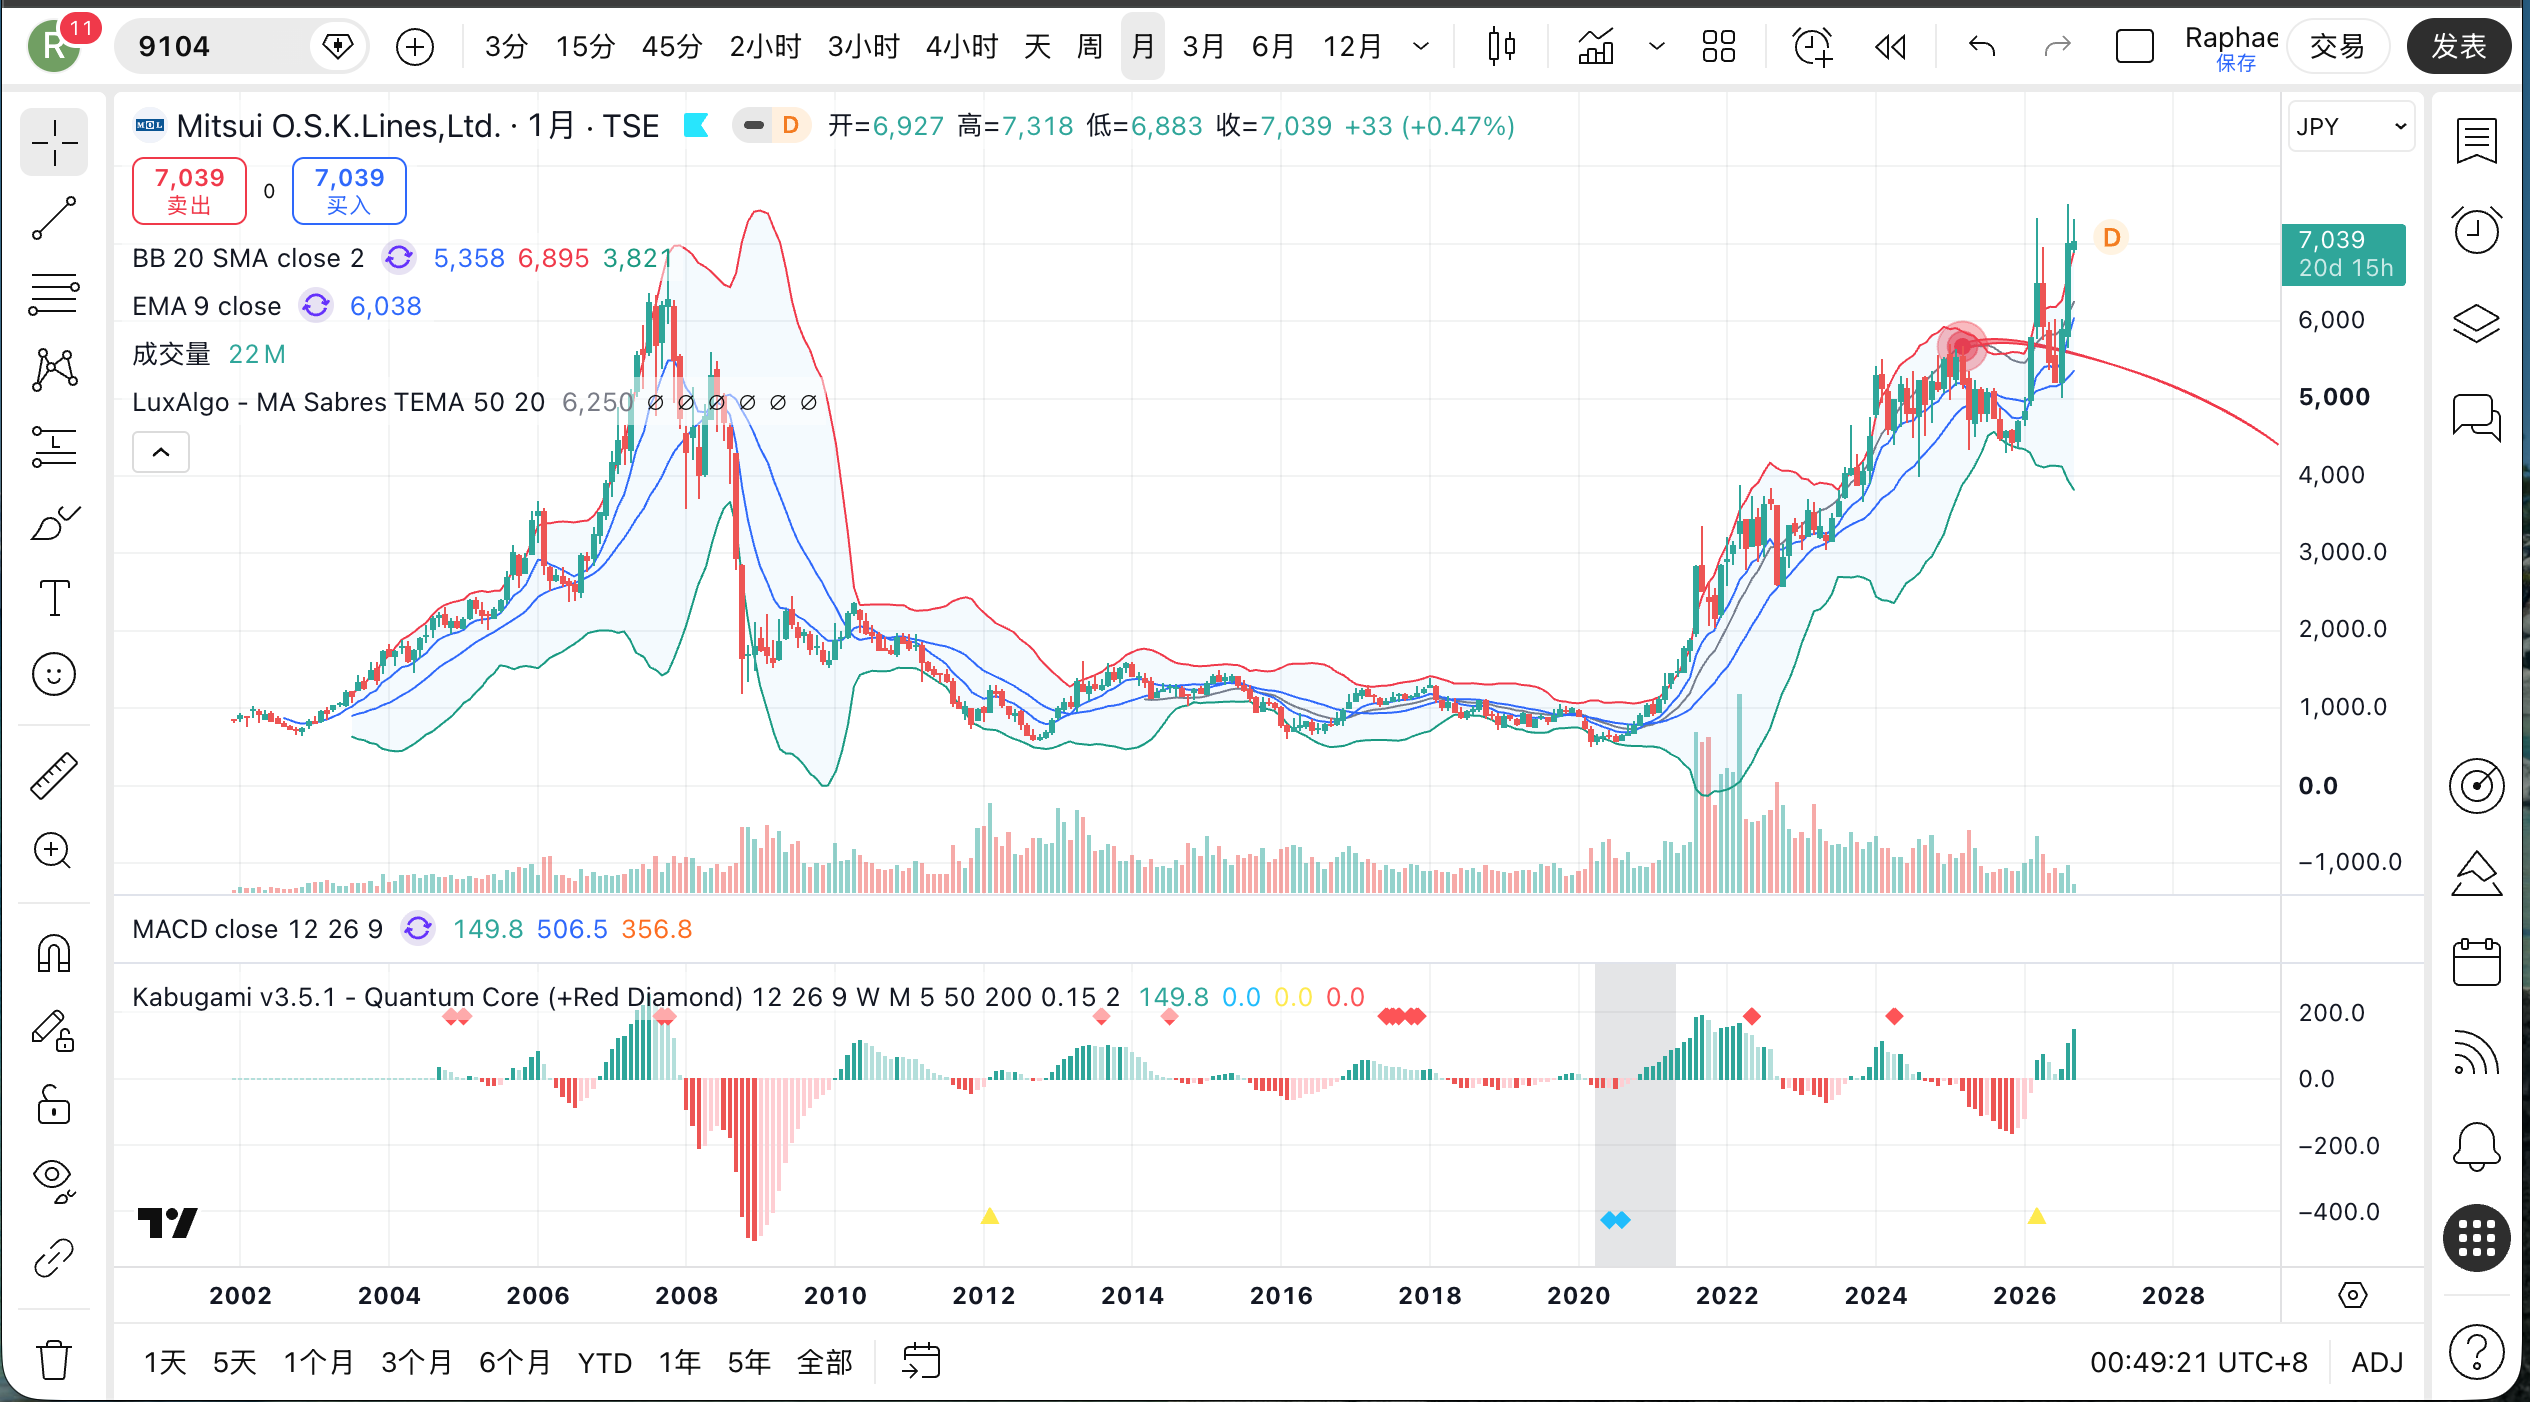Click the pyramid icon in right sidebar
Viewport: 2530px width, 1402px height.
point(2476,875)
